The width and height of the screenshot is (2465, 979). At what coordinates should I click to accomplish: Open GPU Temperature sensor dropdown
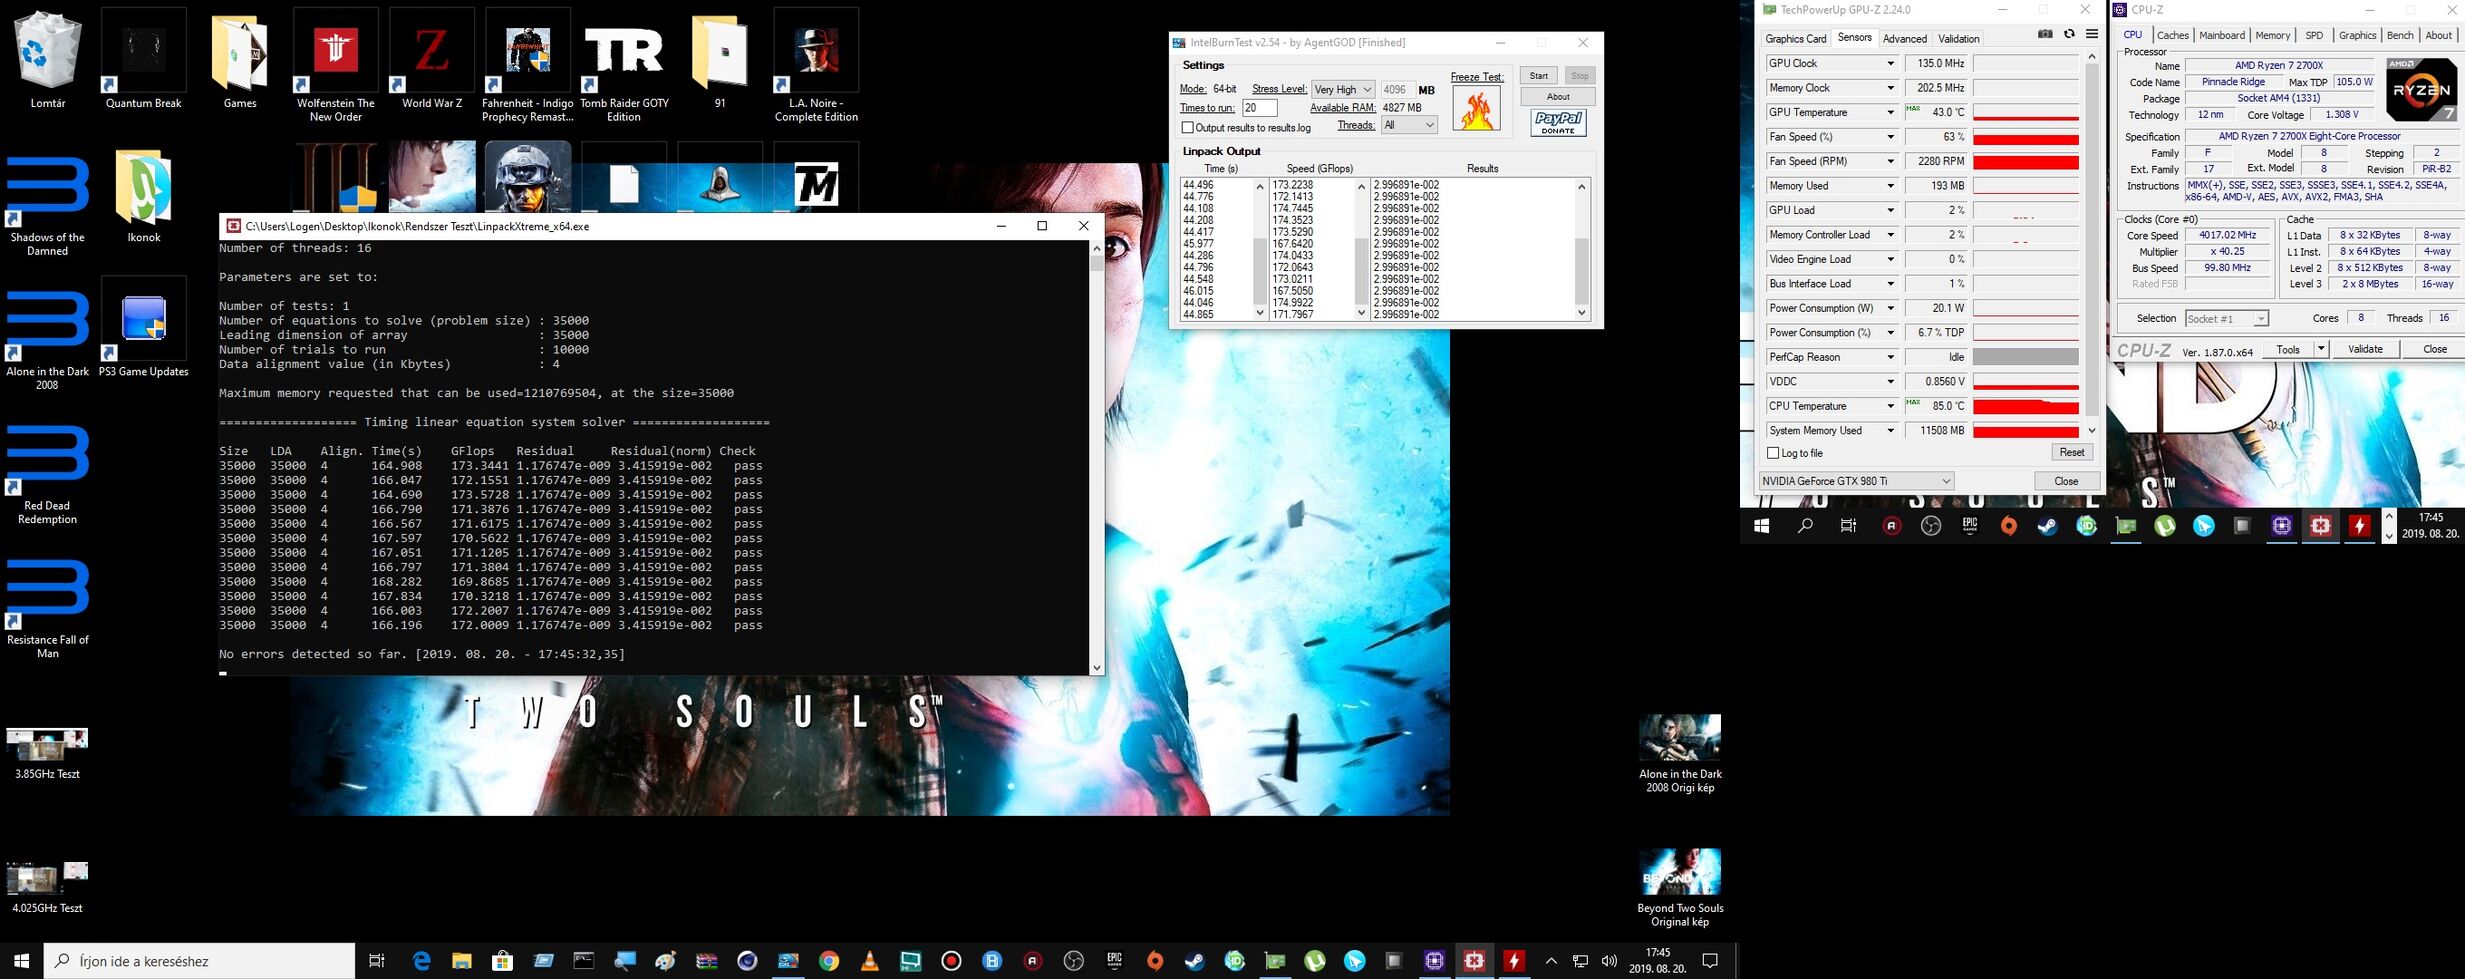(x=1890, y=112)
